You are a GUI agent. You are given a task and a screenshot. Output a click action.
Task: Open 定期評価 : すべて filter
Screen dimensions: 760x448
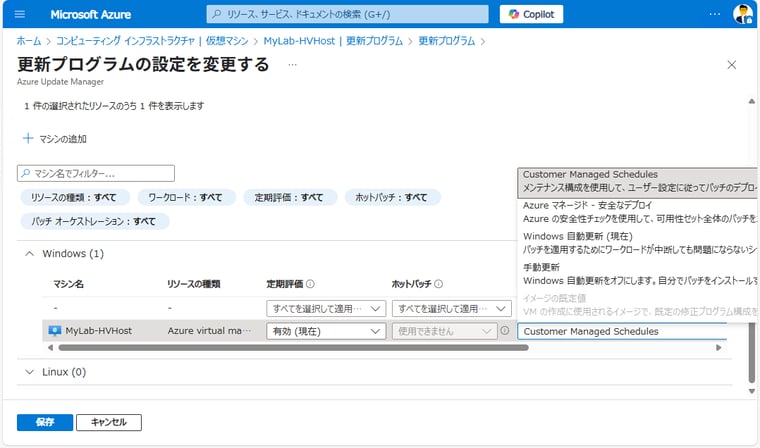[x=289, y=197]
